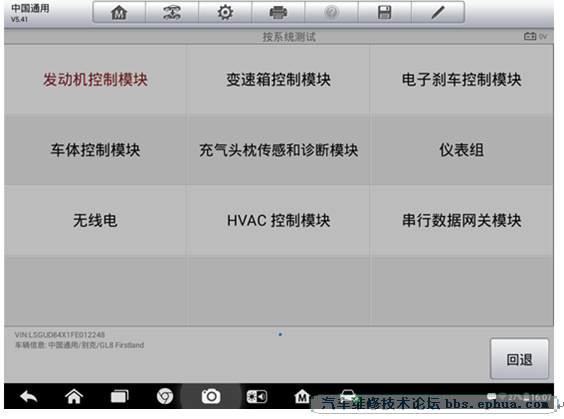Select 充气头枕传感和诊断模块
This screenshot has height=419, width=564.
pos(278,150)
